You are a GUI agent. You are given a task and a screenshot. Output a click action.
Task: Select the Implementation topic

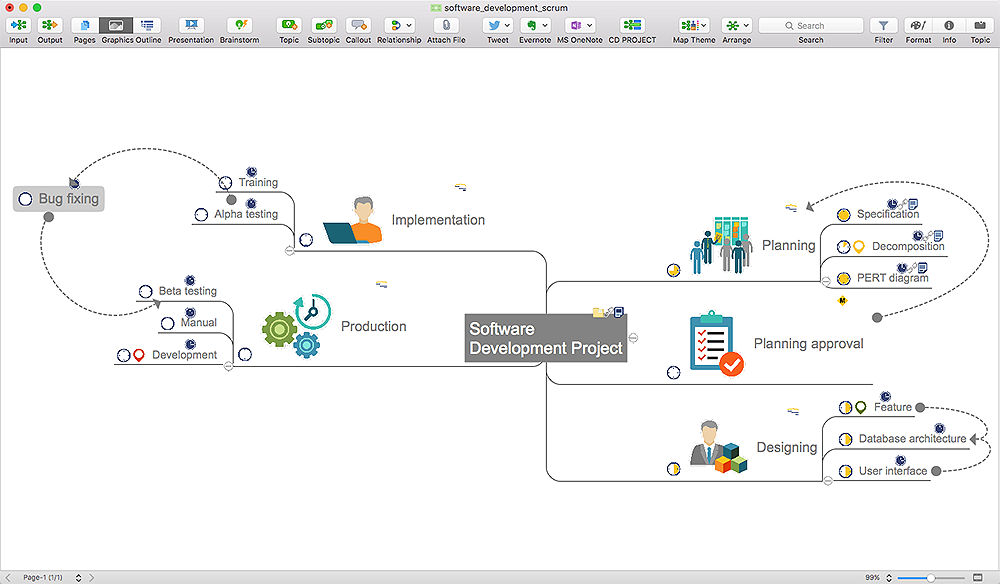click(438, 220)
